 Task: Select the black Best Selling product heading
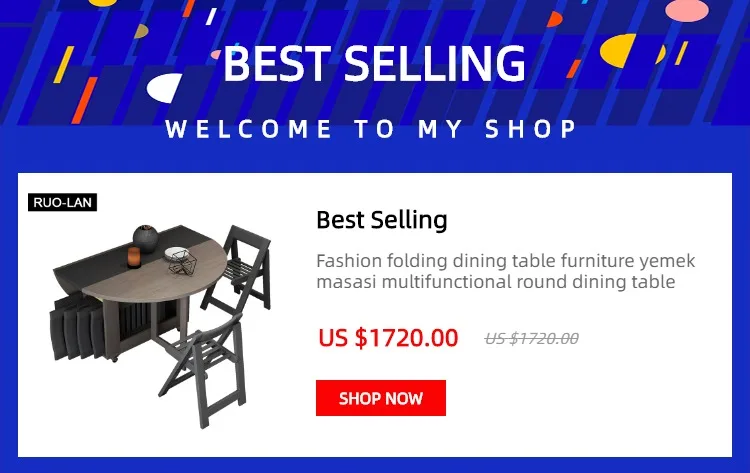[x=382, y=220]
